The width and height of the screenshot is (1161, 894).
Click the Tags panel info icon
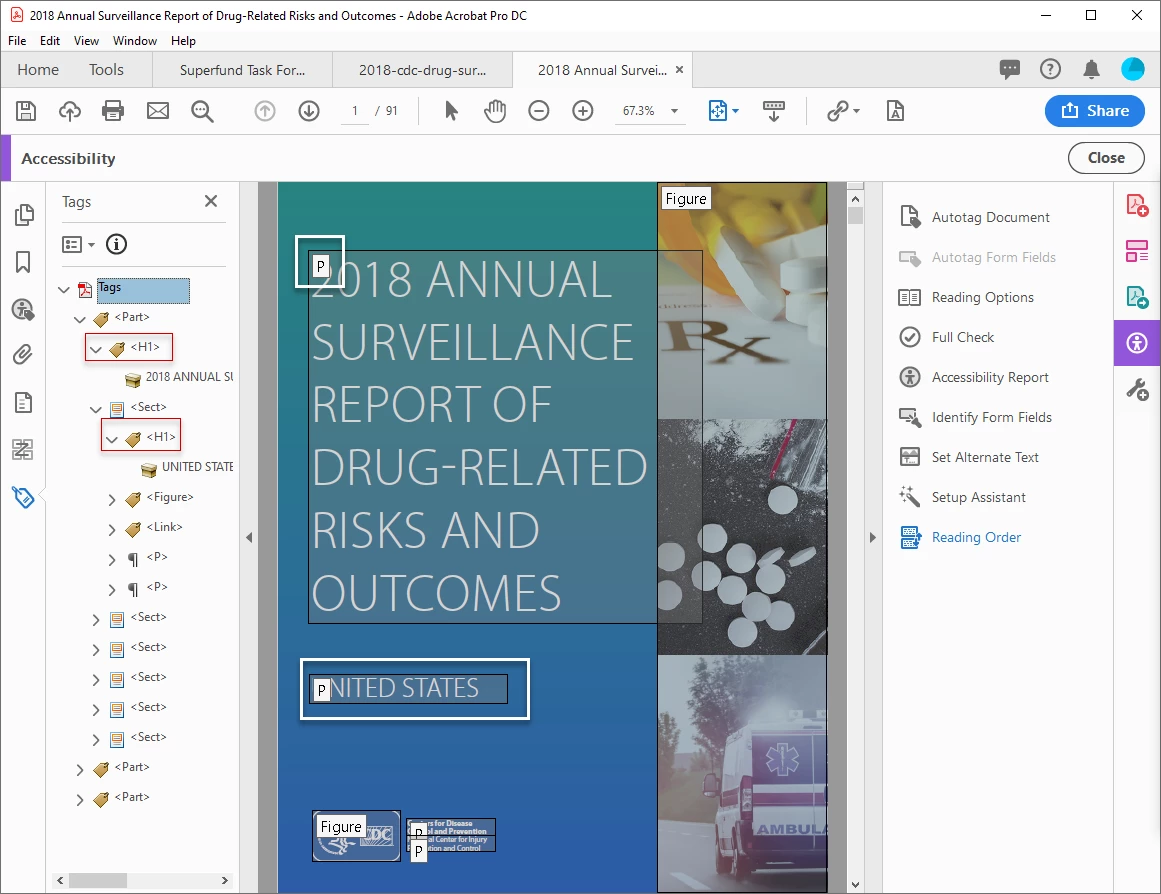pyautogui.click(x=116, y=244)
